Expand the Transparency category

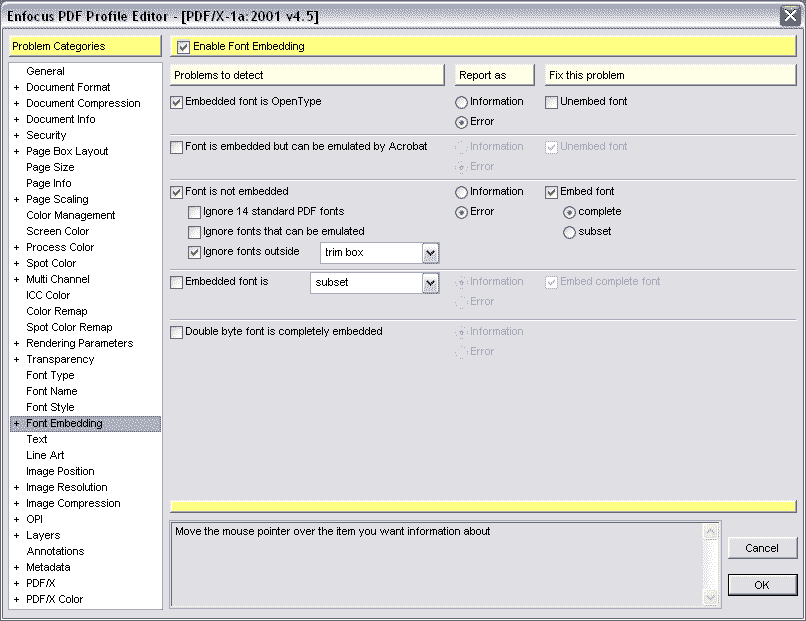(16, 359)
